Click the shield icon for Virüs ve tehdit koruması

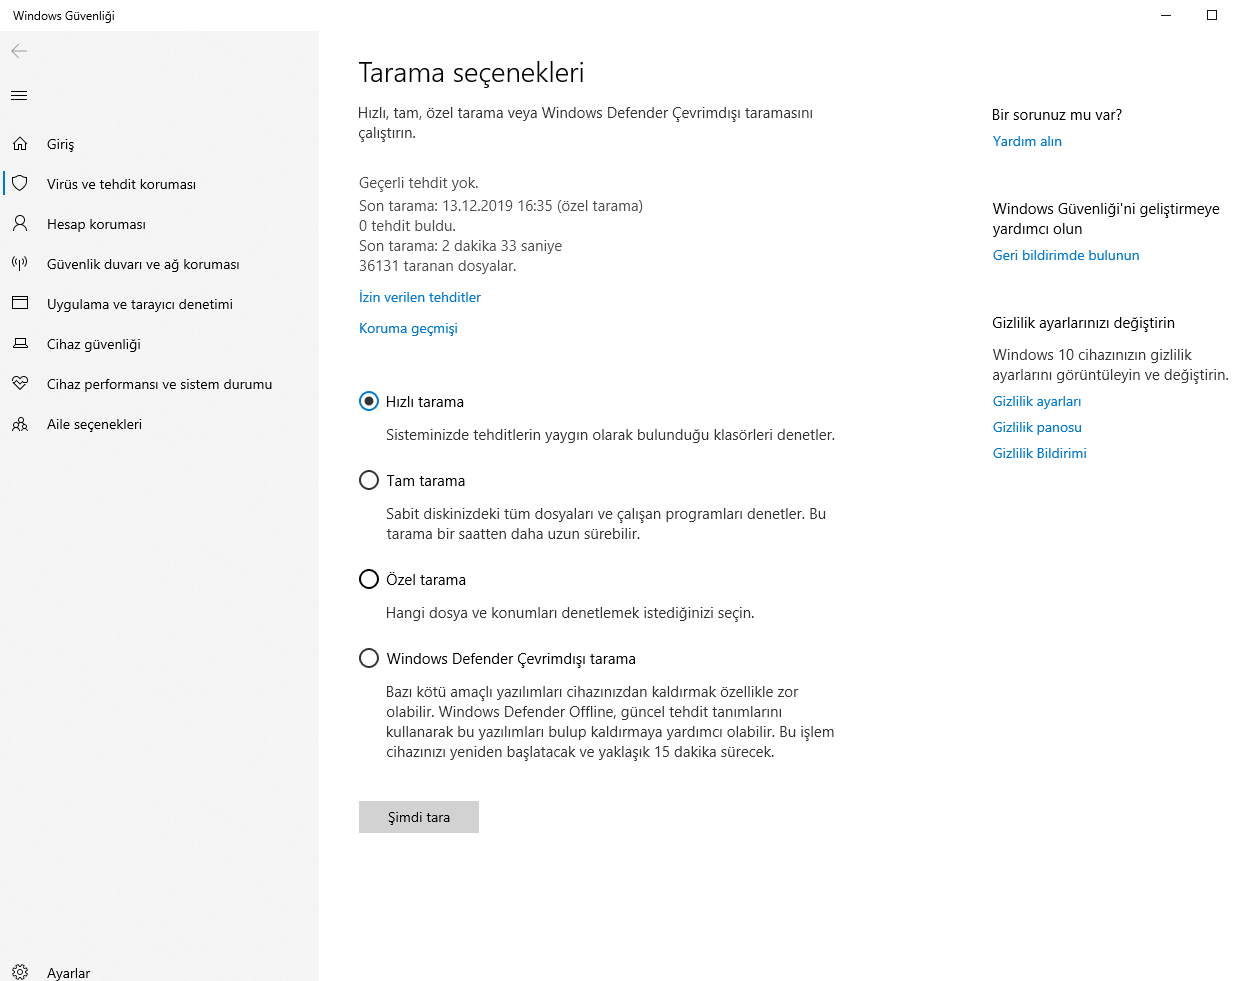coord(20,184)
